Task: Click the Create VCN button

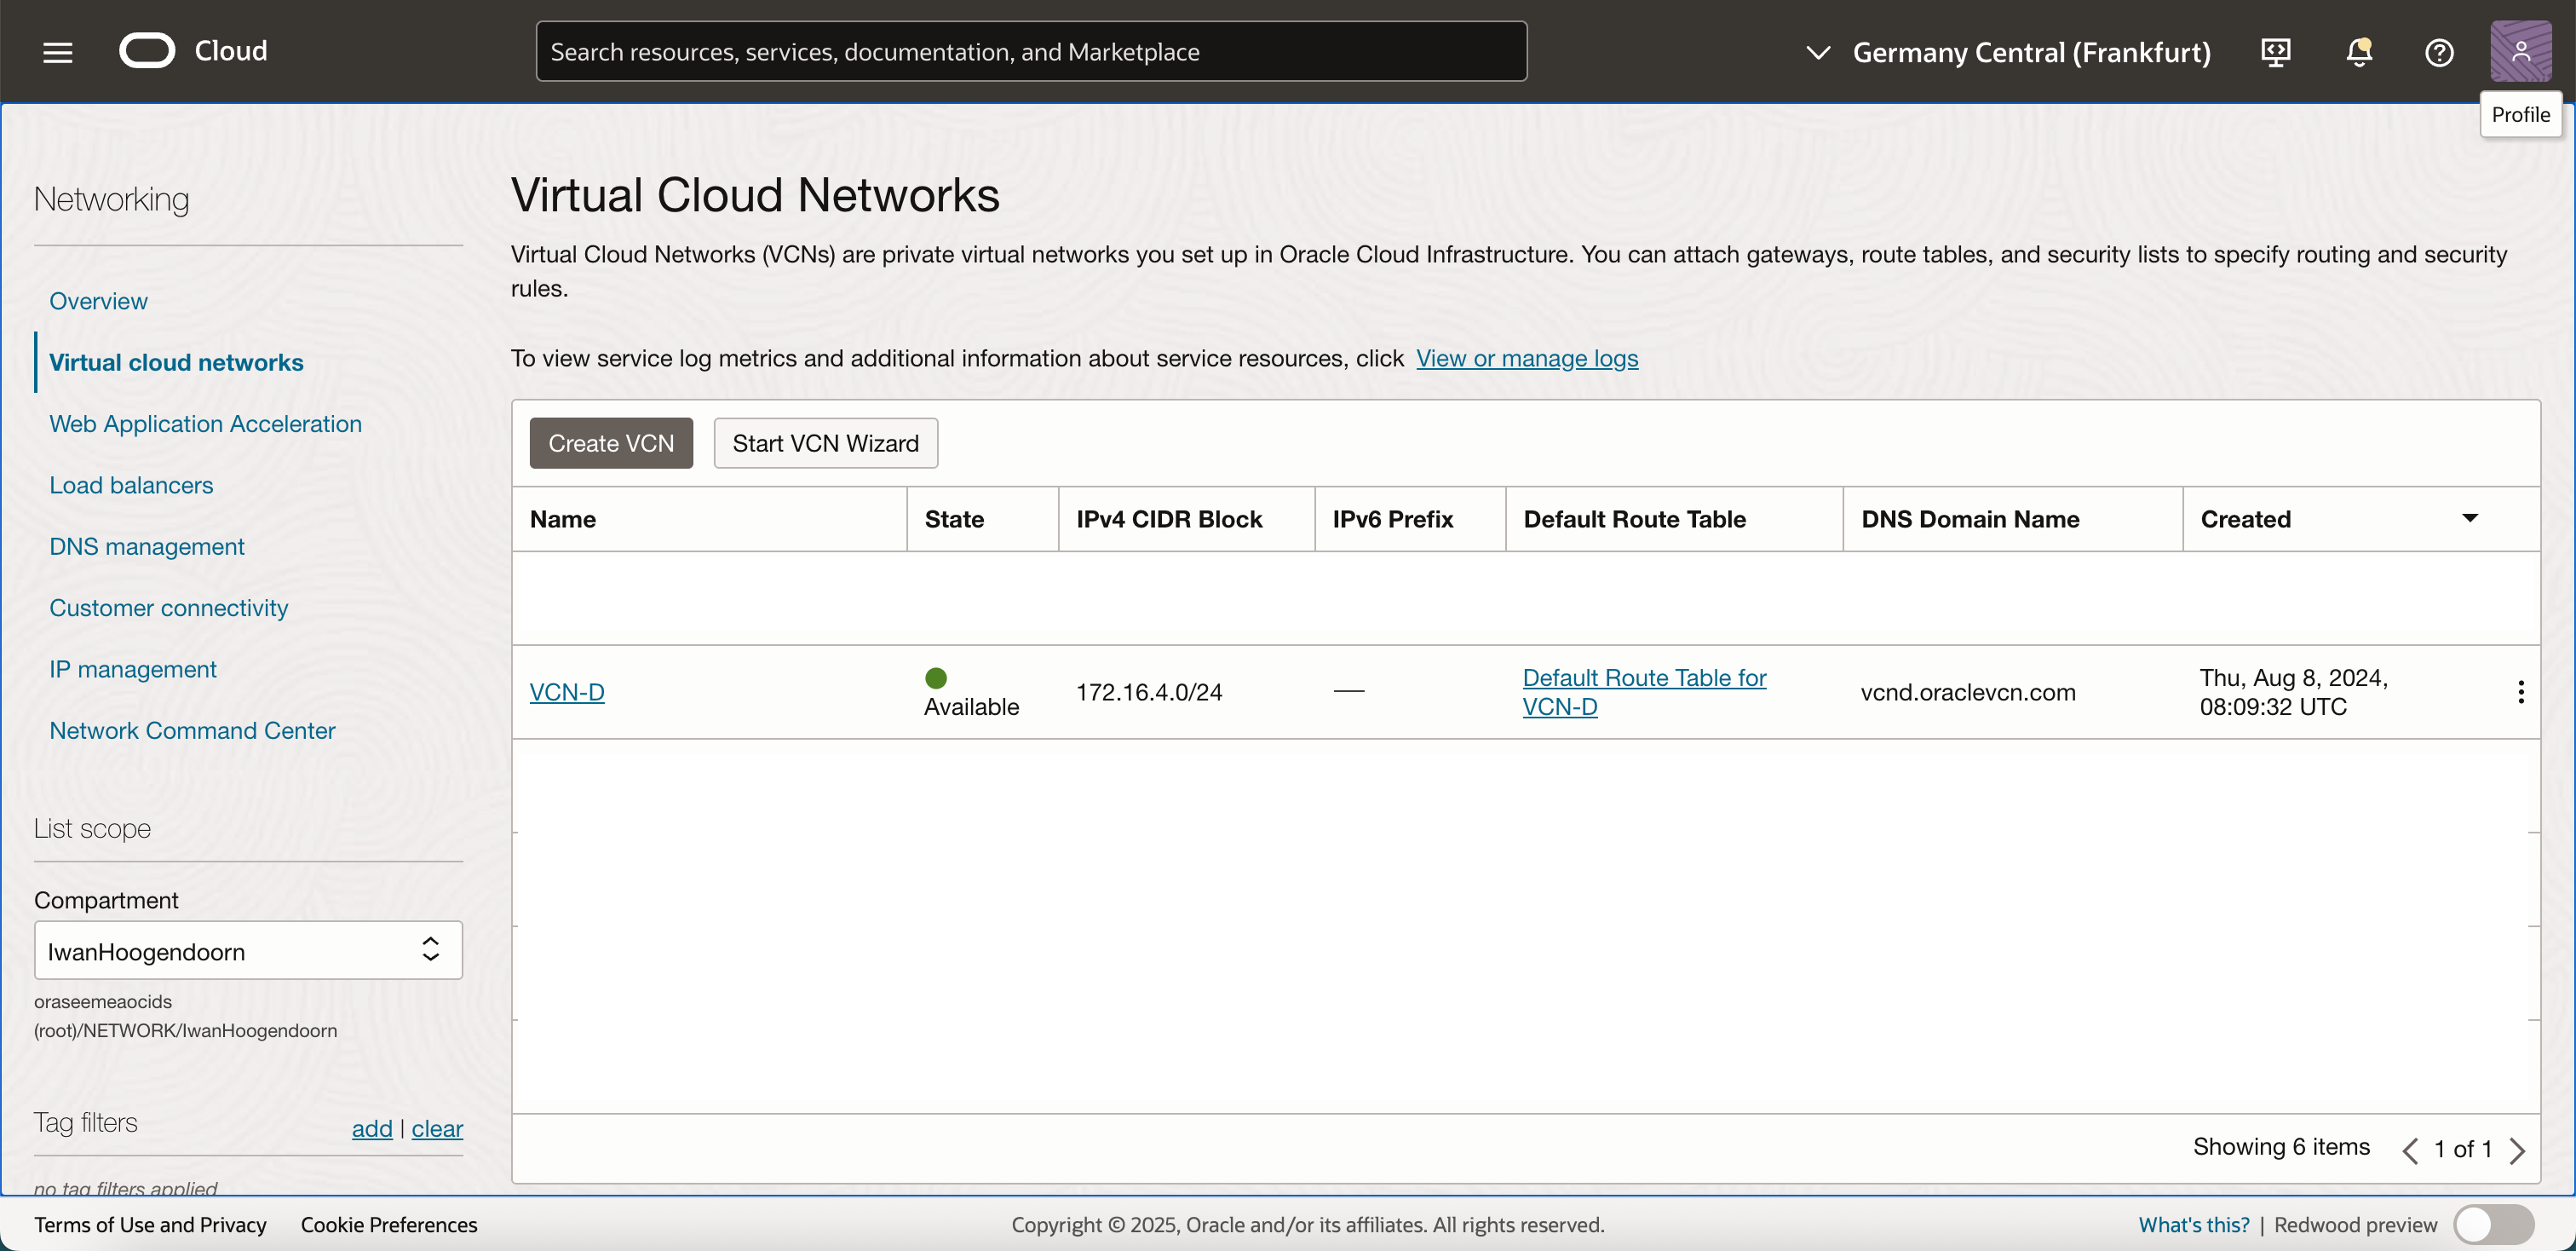Action: pos(611,443)
